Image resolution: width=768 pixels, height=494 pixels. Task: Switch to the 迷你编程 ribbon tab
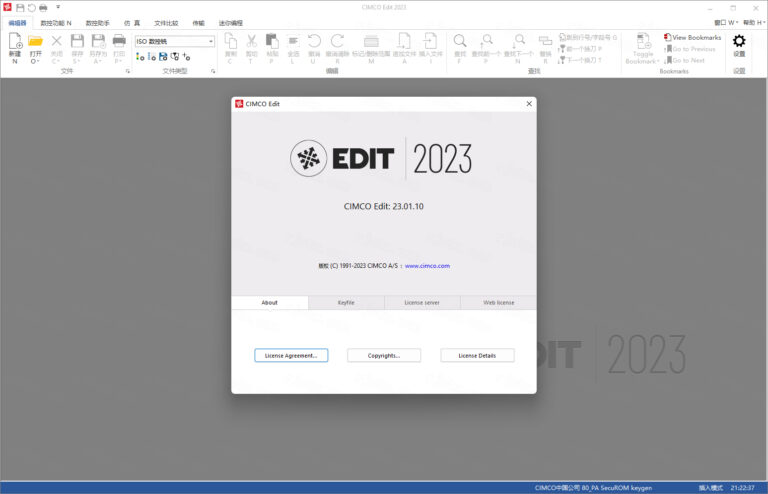pos(230,23)
